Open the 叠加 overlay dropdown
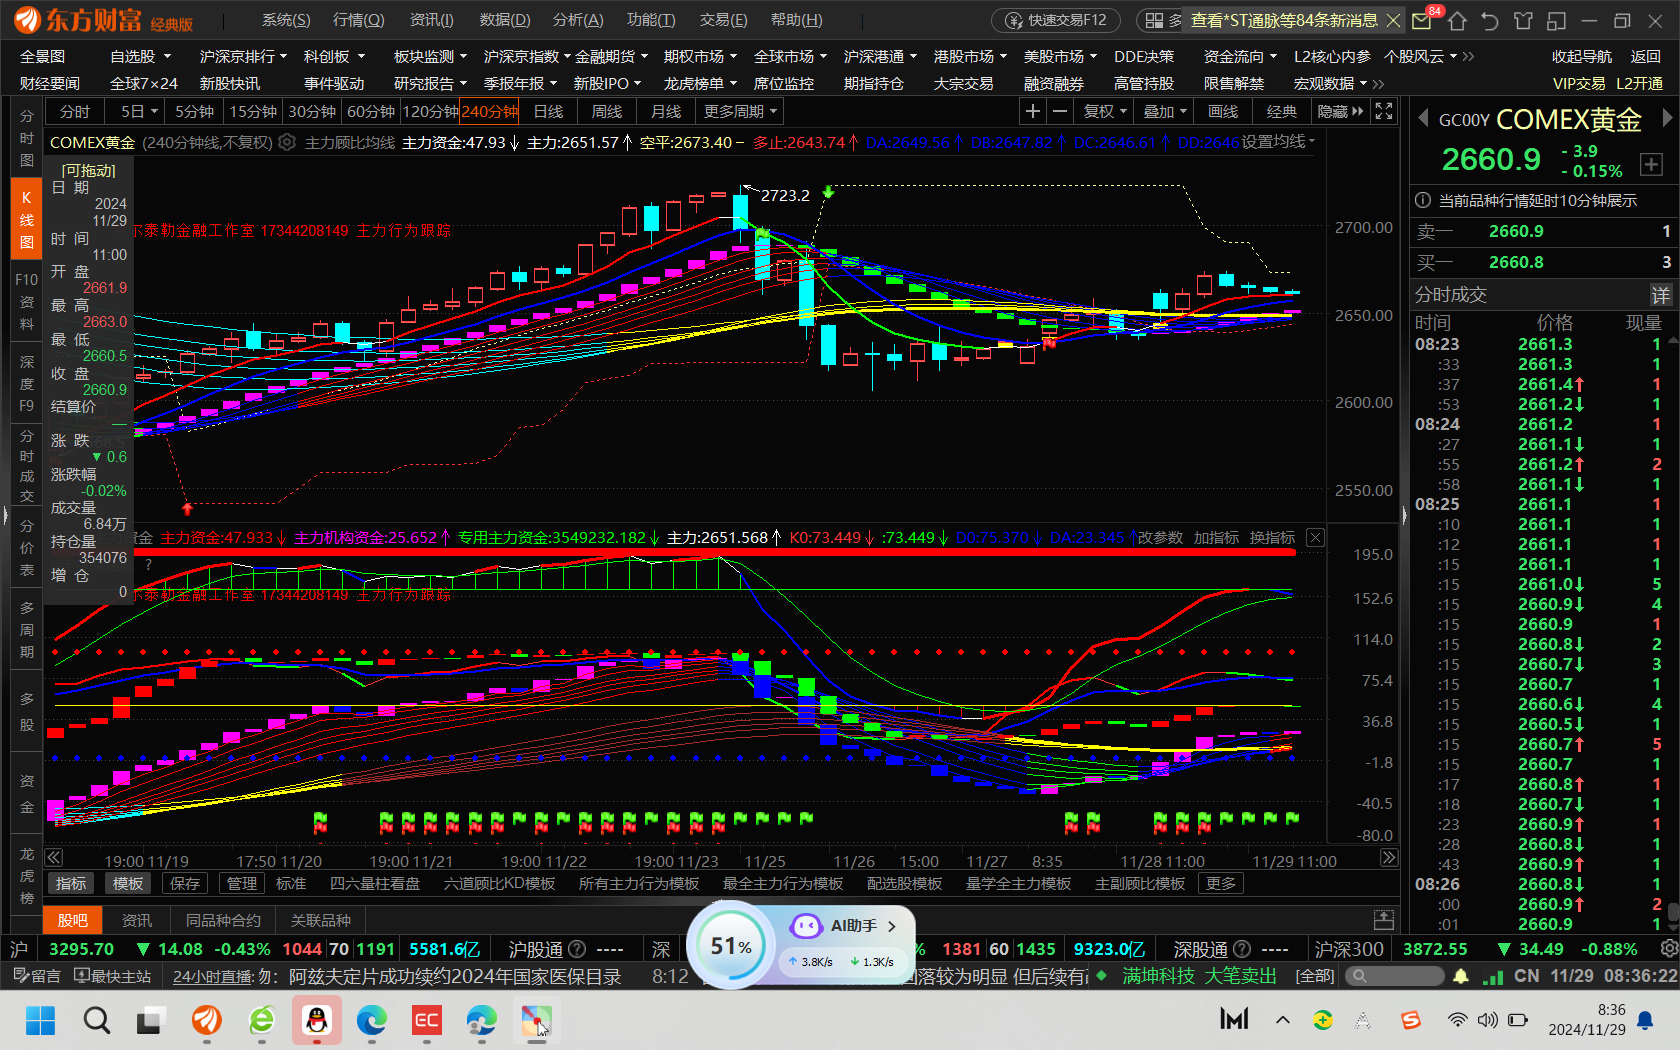This screenshot has width=1680, height=1050. (1165, 111)
